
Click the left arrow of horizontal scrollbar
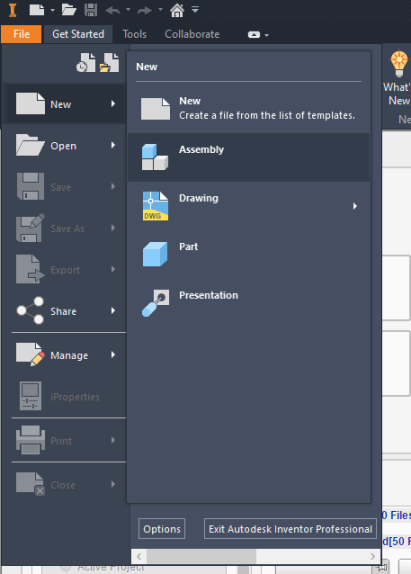tap(139, 556)
